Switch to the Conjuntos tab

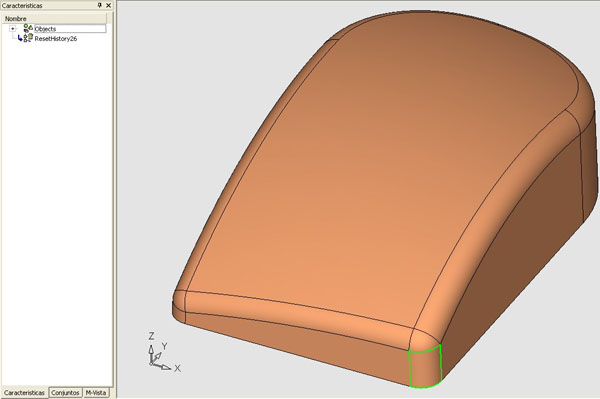[65, 393]
